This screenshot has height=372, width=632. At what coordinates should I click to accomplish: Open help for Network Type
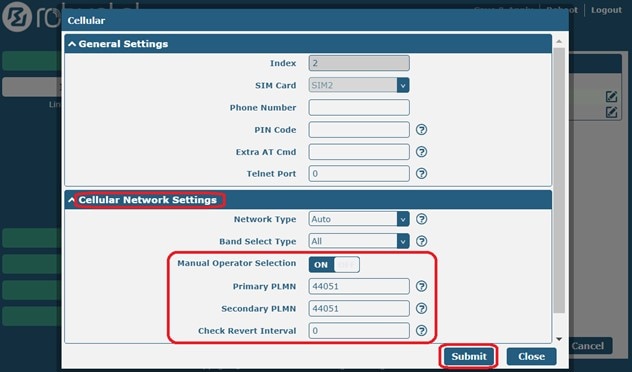pyautogui.click(x=421, y=219)
